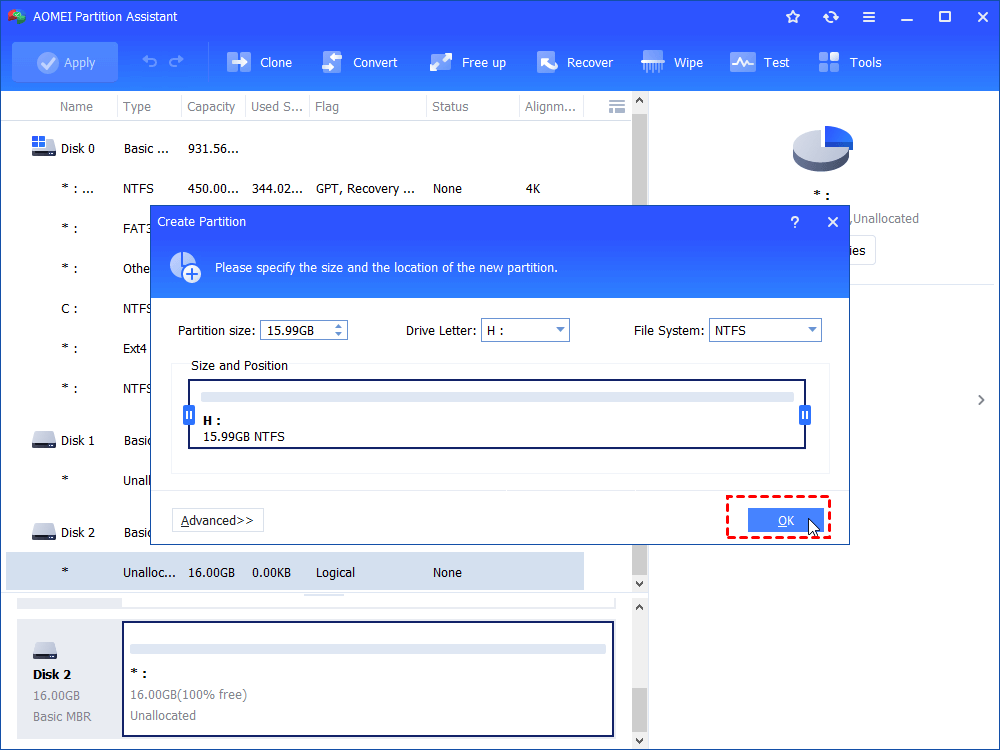Click the refresh icon in the title bar
This screenshot has width=1000, height=750.
tap(831, 16)
